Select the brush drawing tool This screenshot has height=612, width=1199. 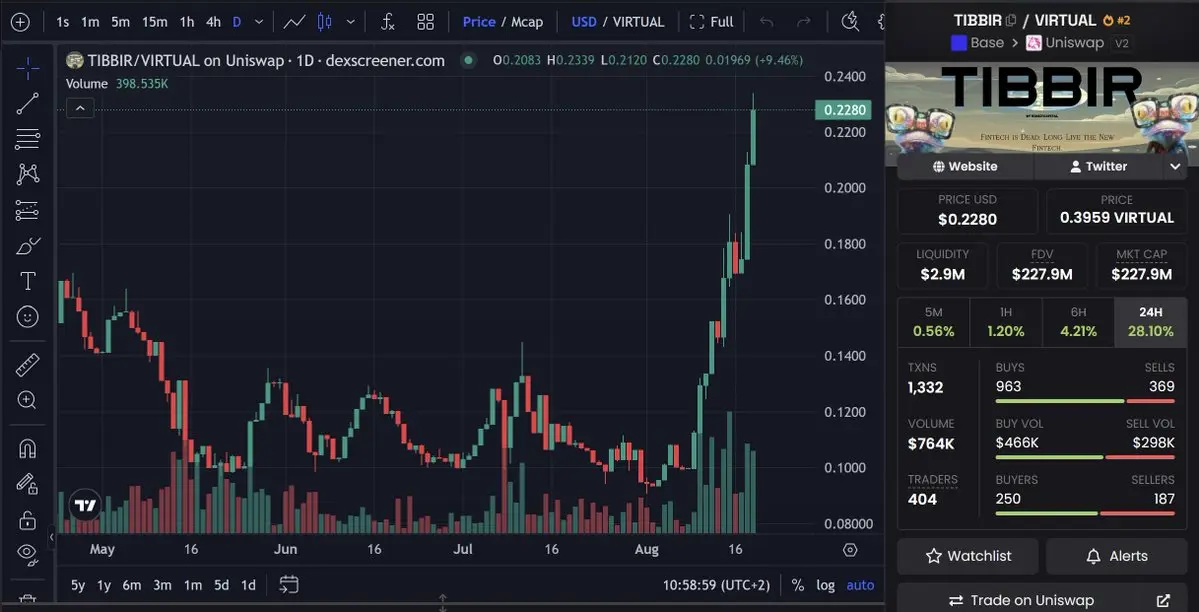[x=28, y=246]
